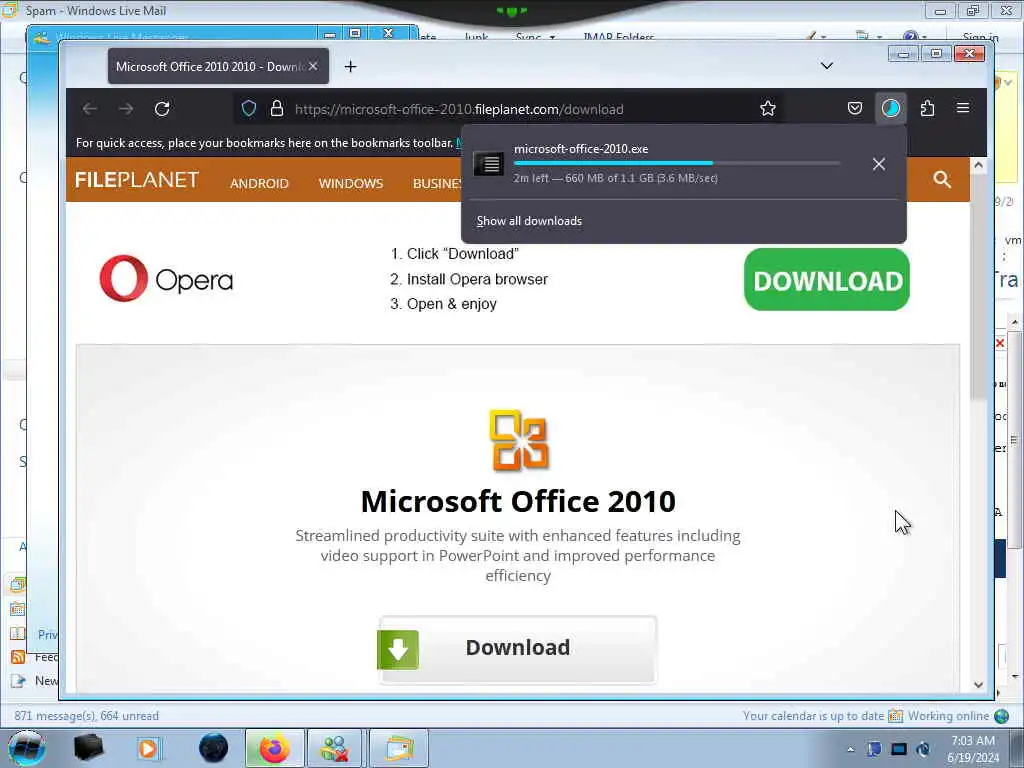Show all downloads
The width and height of the screenshot is (1024, 768).
pyautogui.click(x=529, y=221)
